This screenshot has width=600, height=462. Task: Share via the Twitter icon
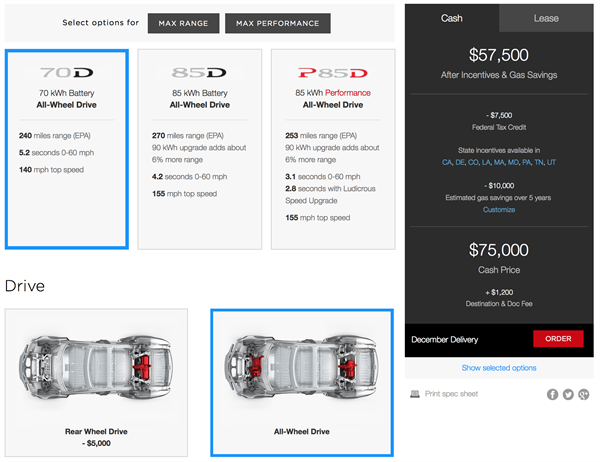(x=568, y=394)
